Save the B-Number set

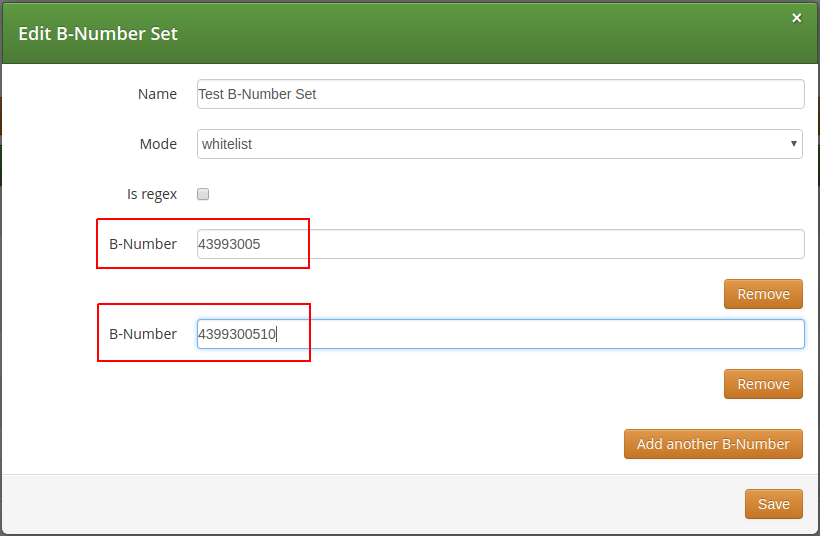pyautogui.click(x=773, y=504)
